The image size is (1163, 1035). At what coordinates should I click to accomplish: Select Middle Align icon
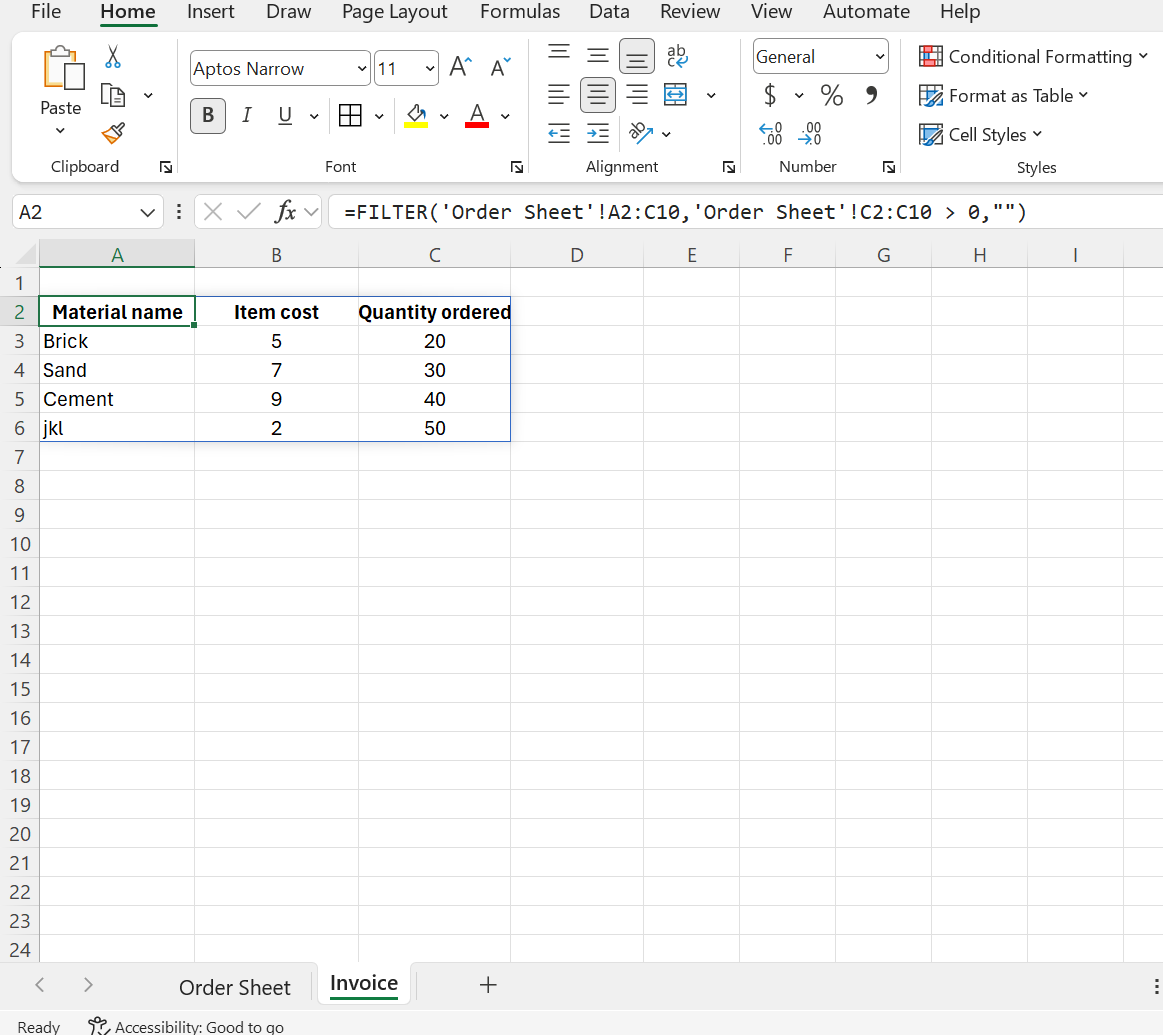click(x=598, y=55)
